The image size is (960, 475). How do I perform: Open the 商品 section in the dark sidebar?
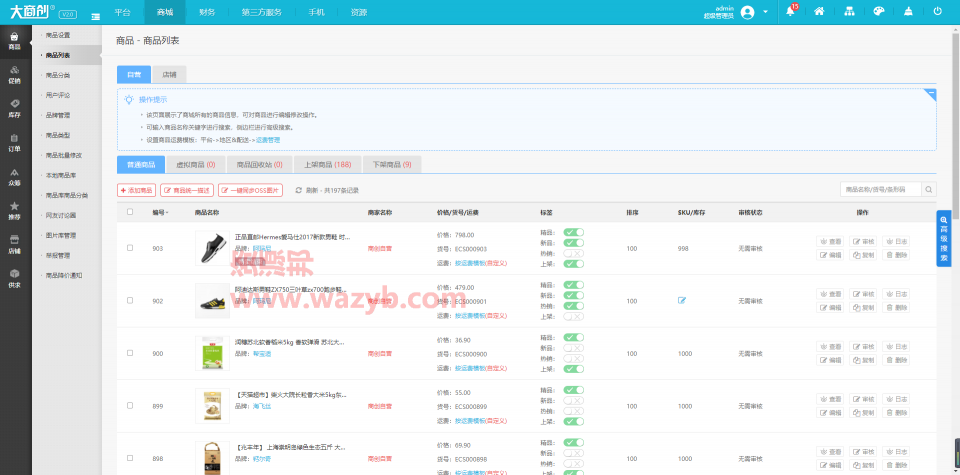(14, 42)
